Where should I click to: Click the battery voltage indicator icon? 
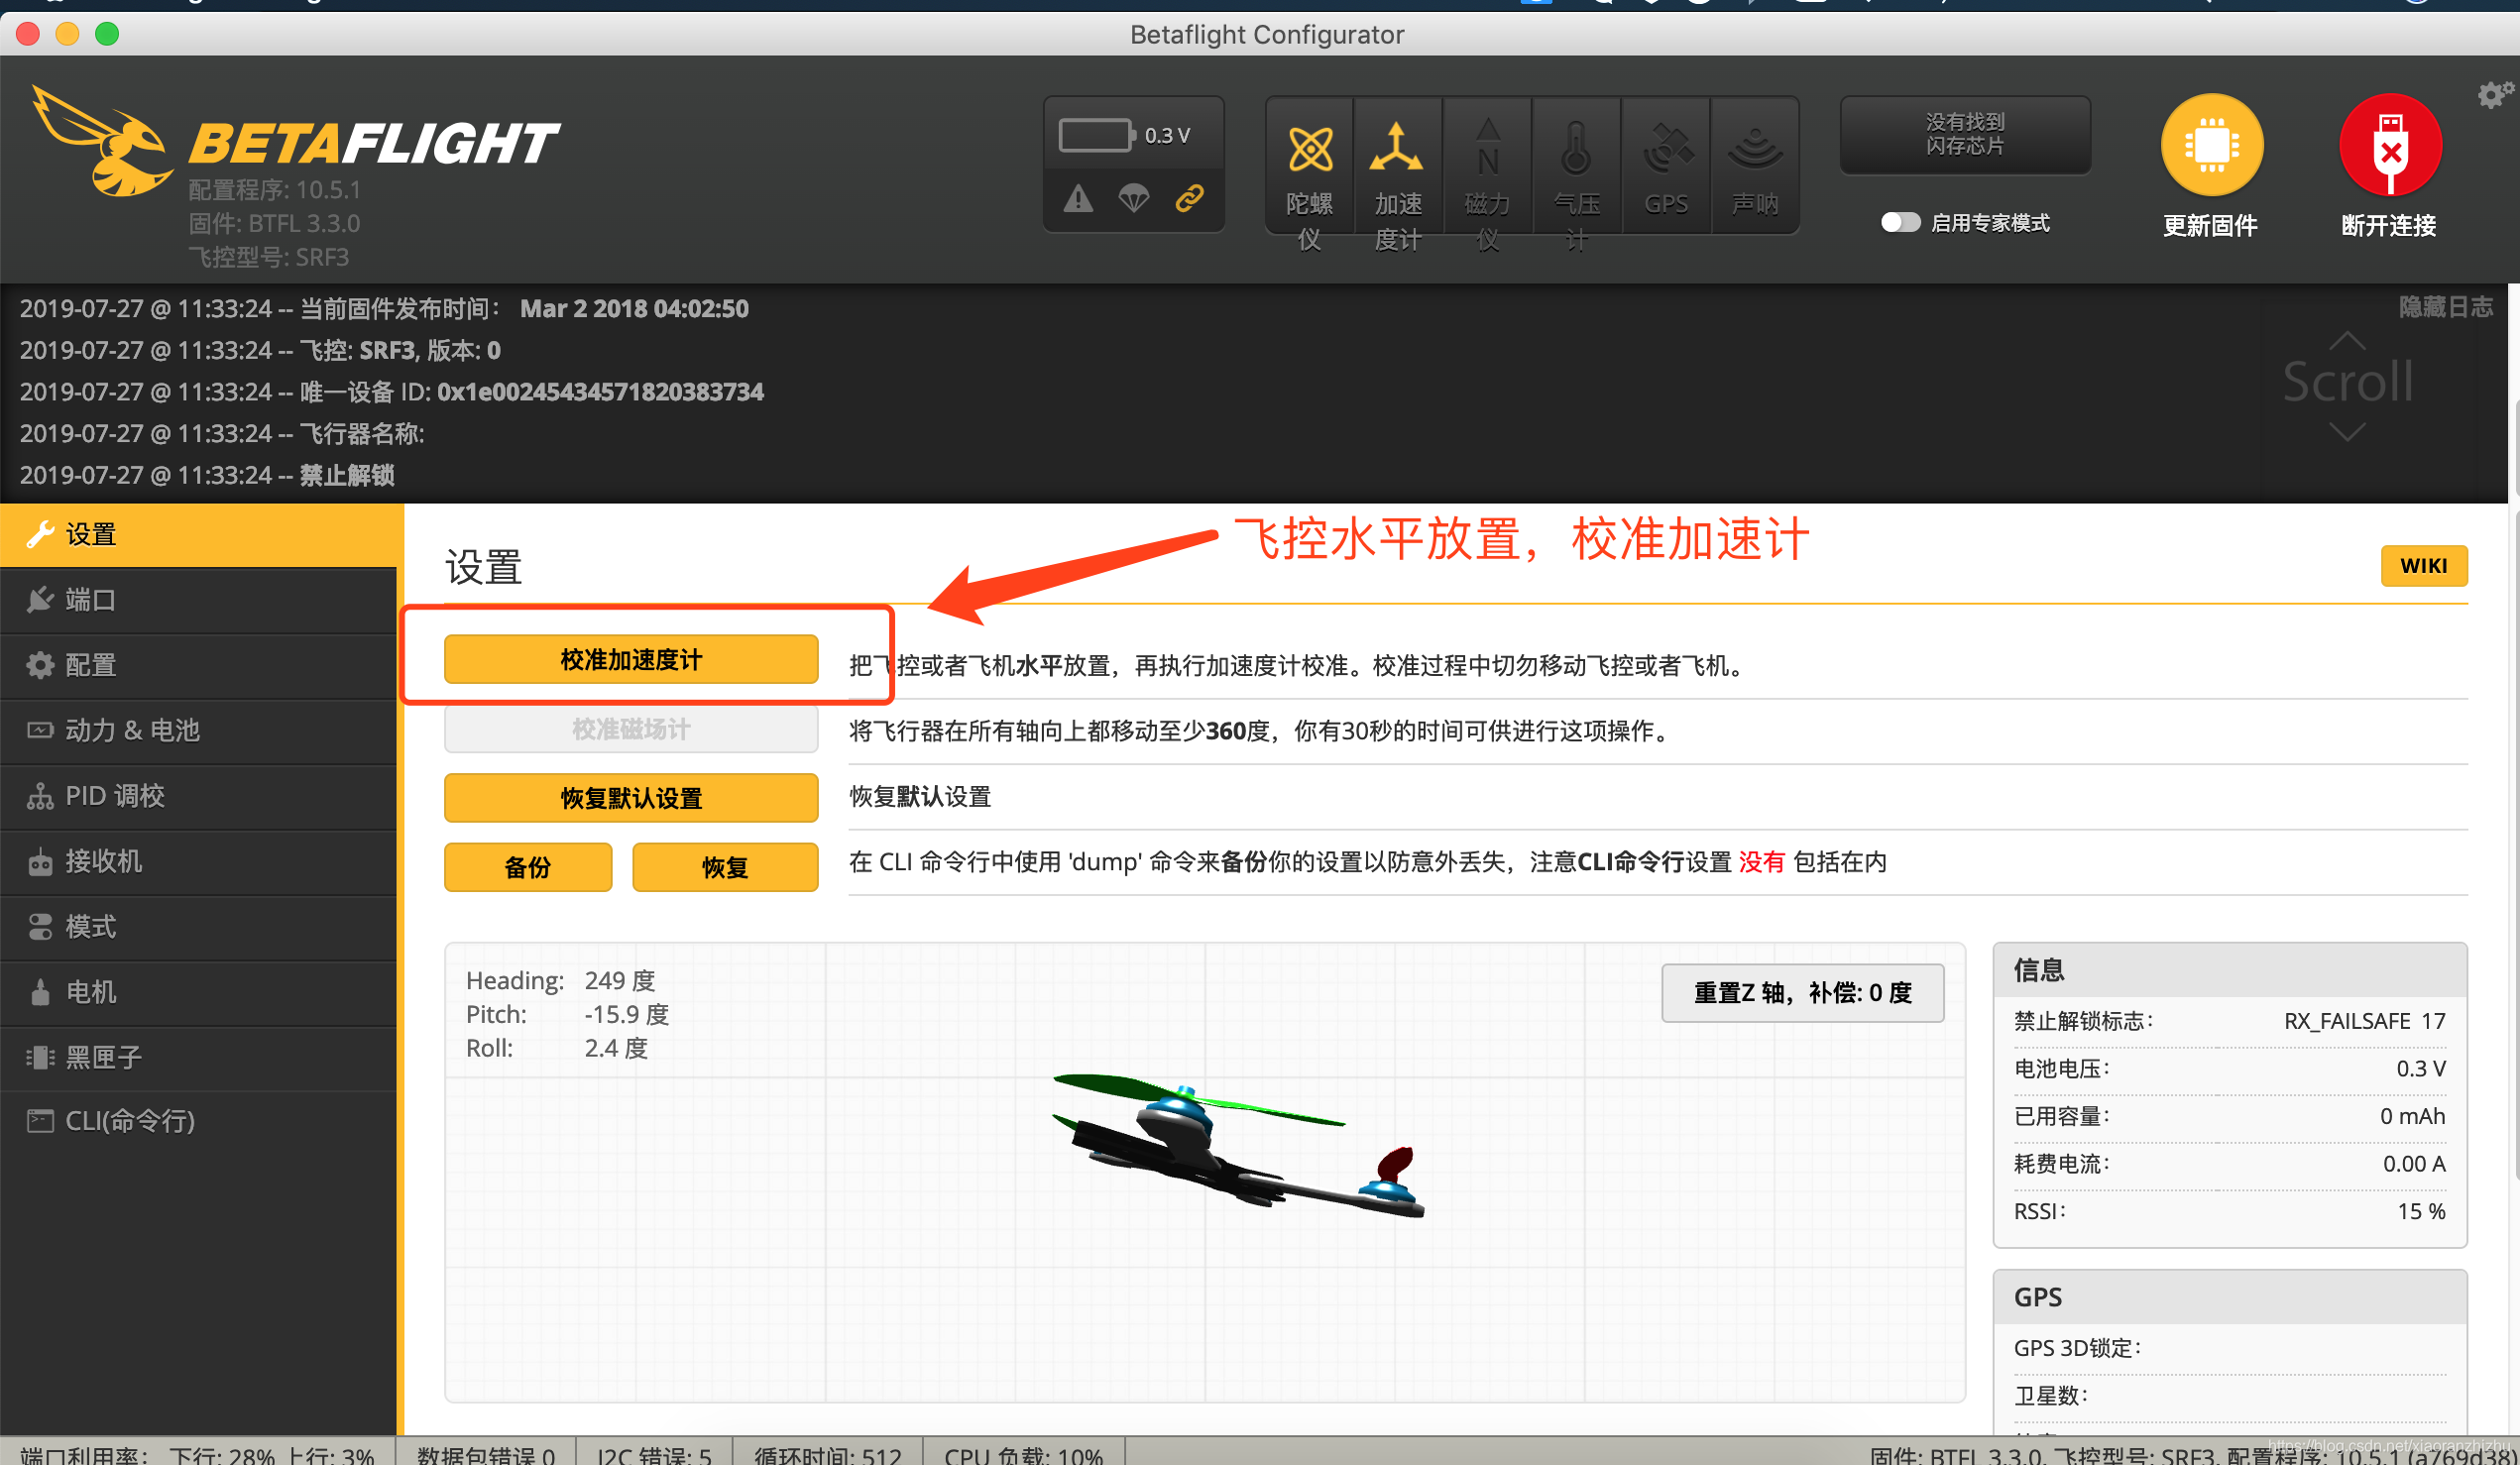(x=1096, y=135)
